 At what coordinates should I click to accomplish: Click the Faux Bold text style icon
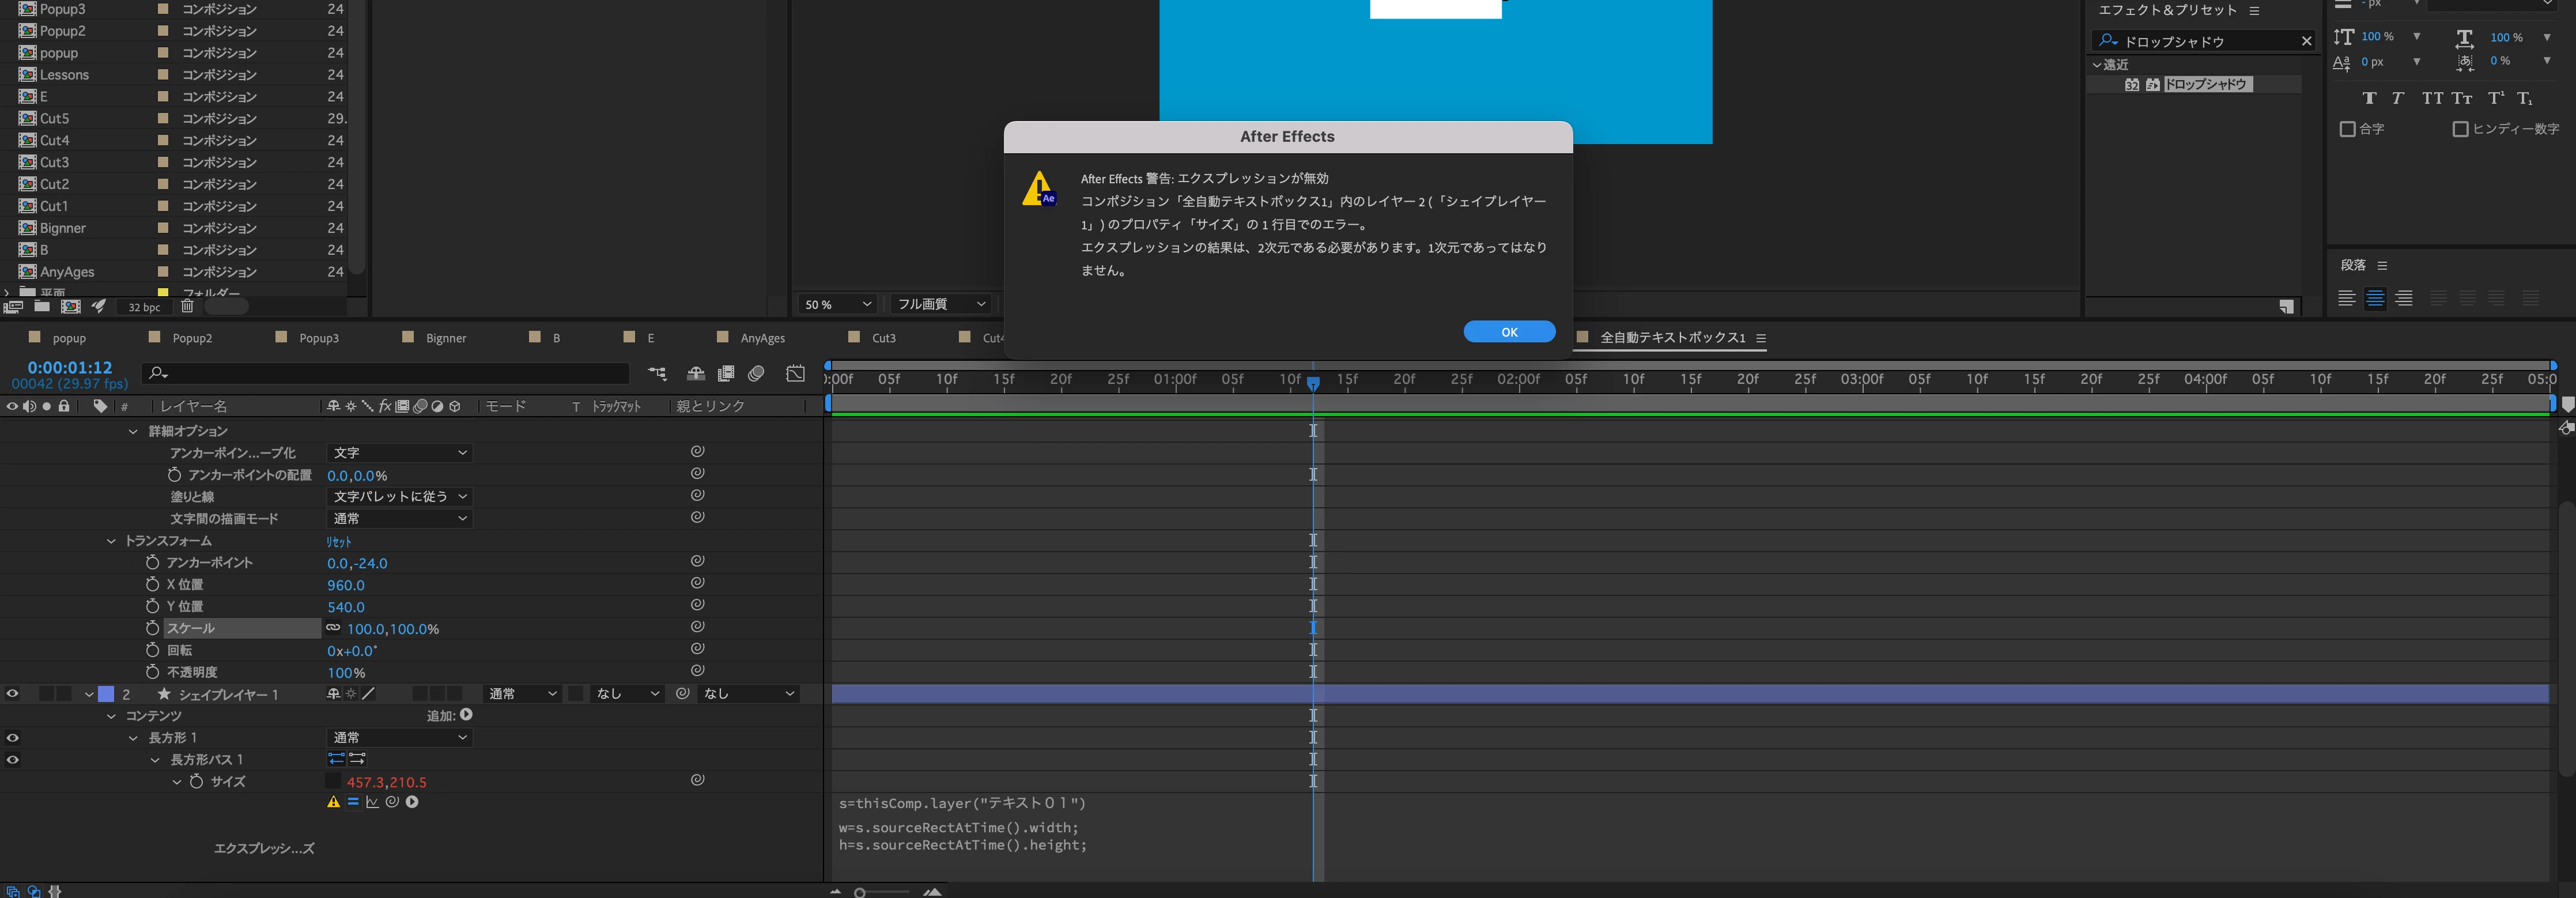pyautogui.click(x=2368, y=98)
